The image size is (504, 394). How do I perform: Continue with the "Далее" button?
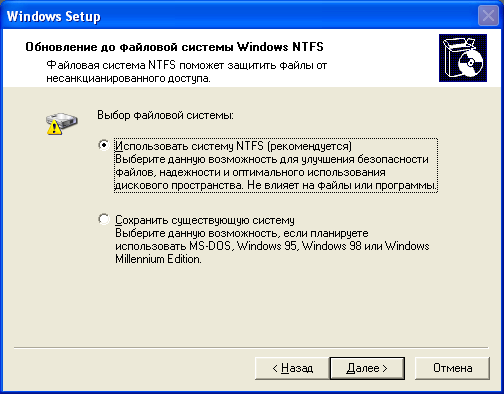[367, 368]
